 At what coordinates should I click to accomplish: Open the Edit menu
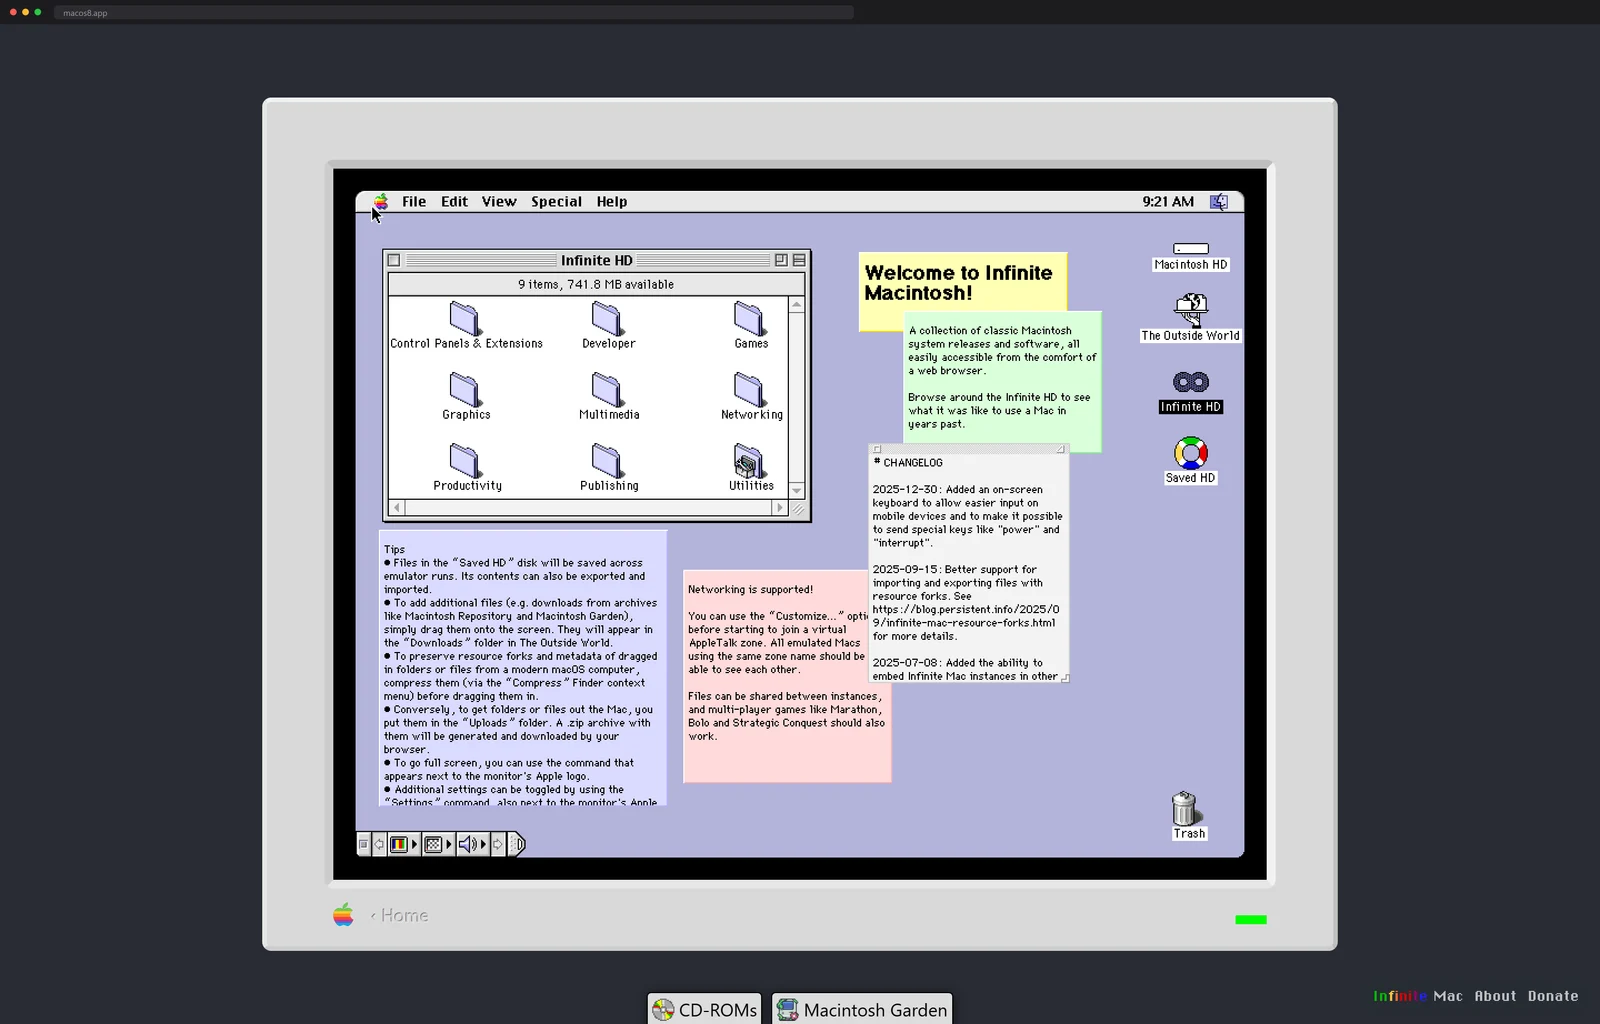(455, 201)
